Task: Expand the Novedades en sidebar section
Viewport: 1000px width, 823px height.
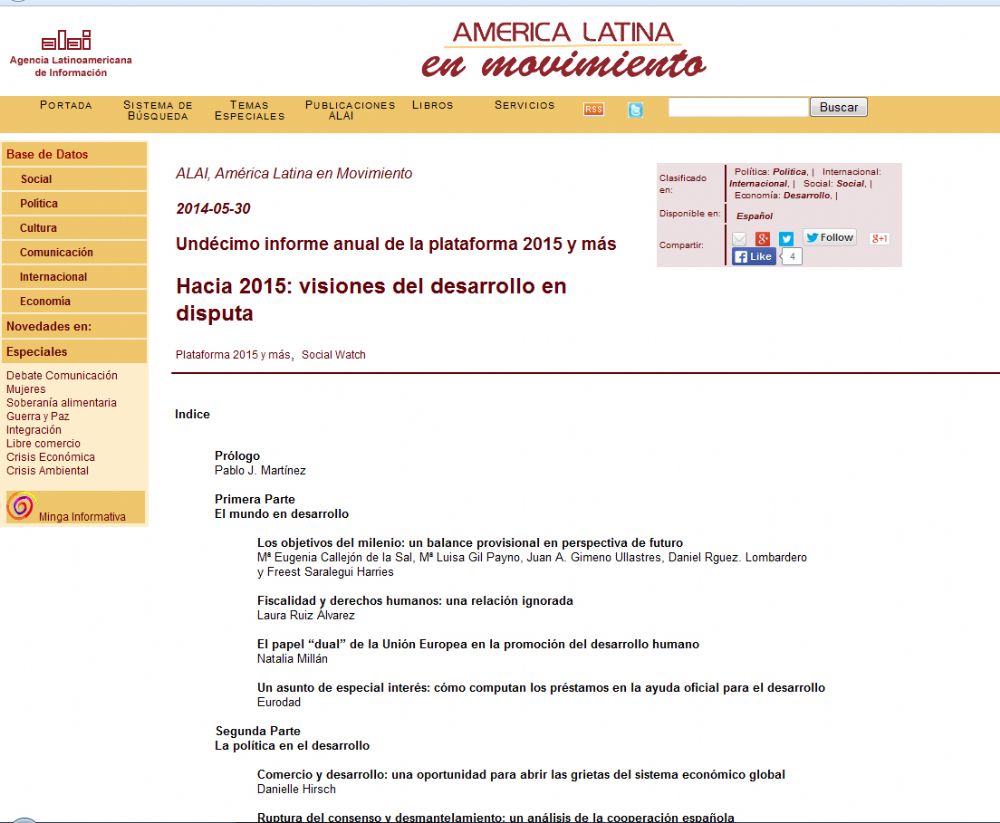Action: (x=49, y=326)
